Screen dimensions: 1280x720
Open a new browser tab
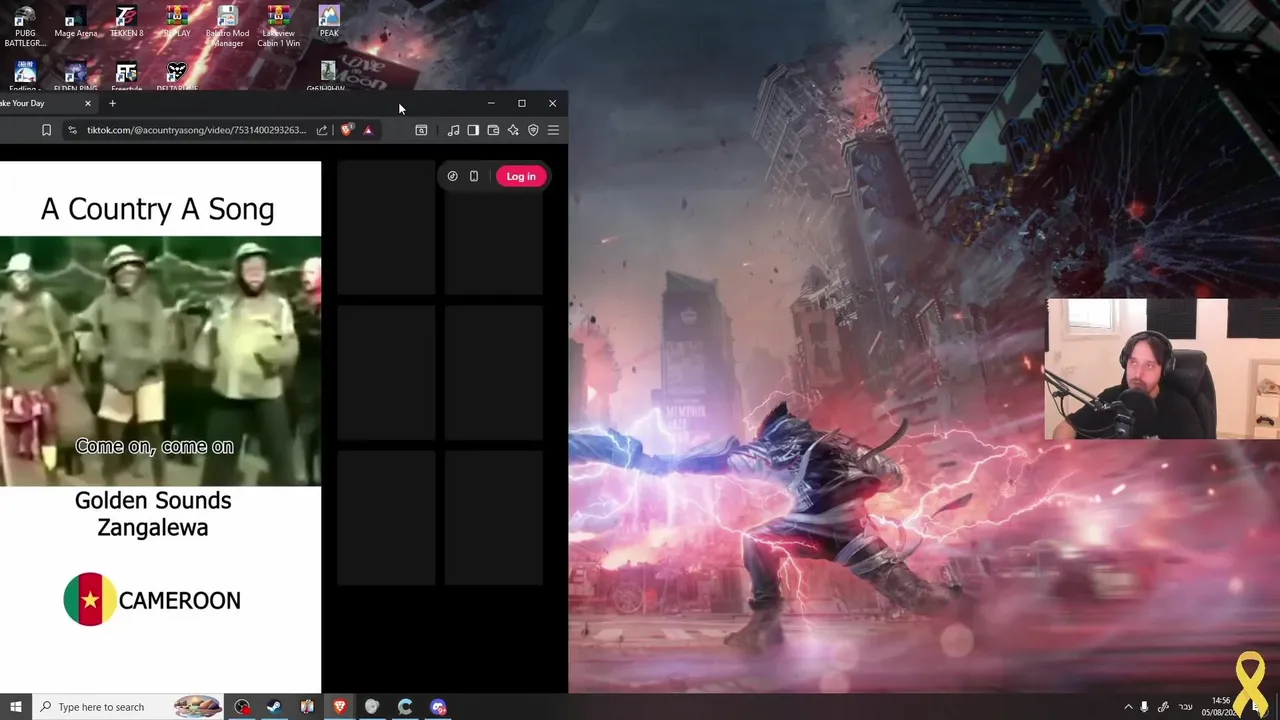coord(112,103)
